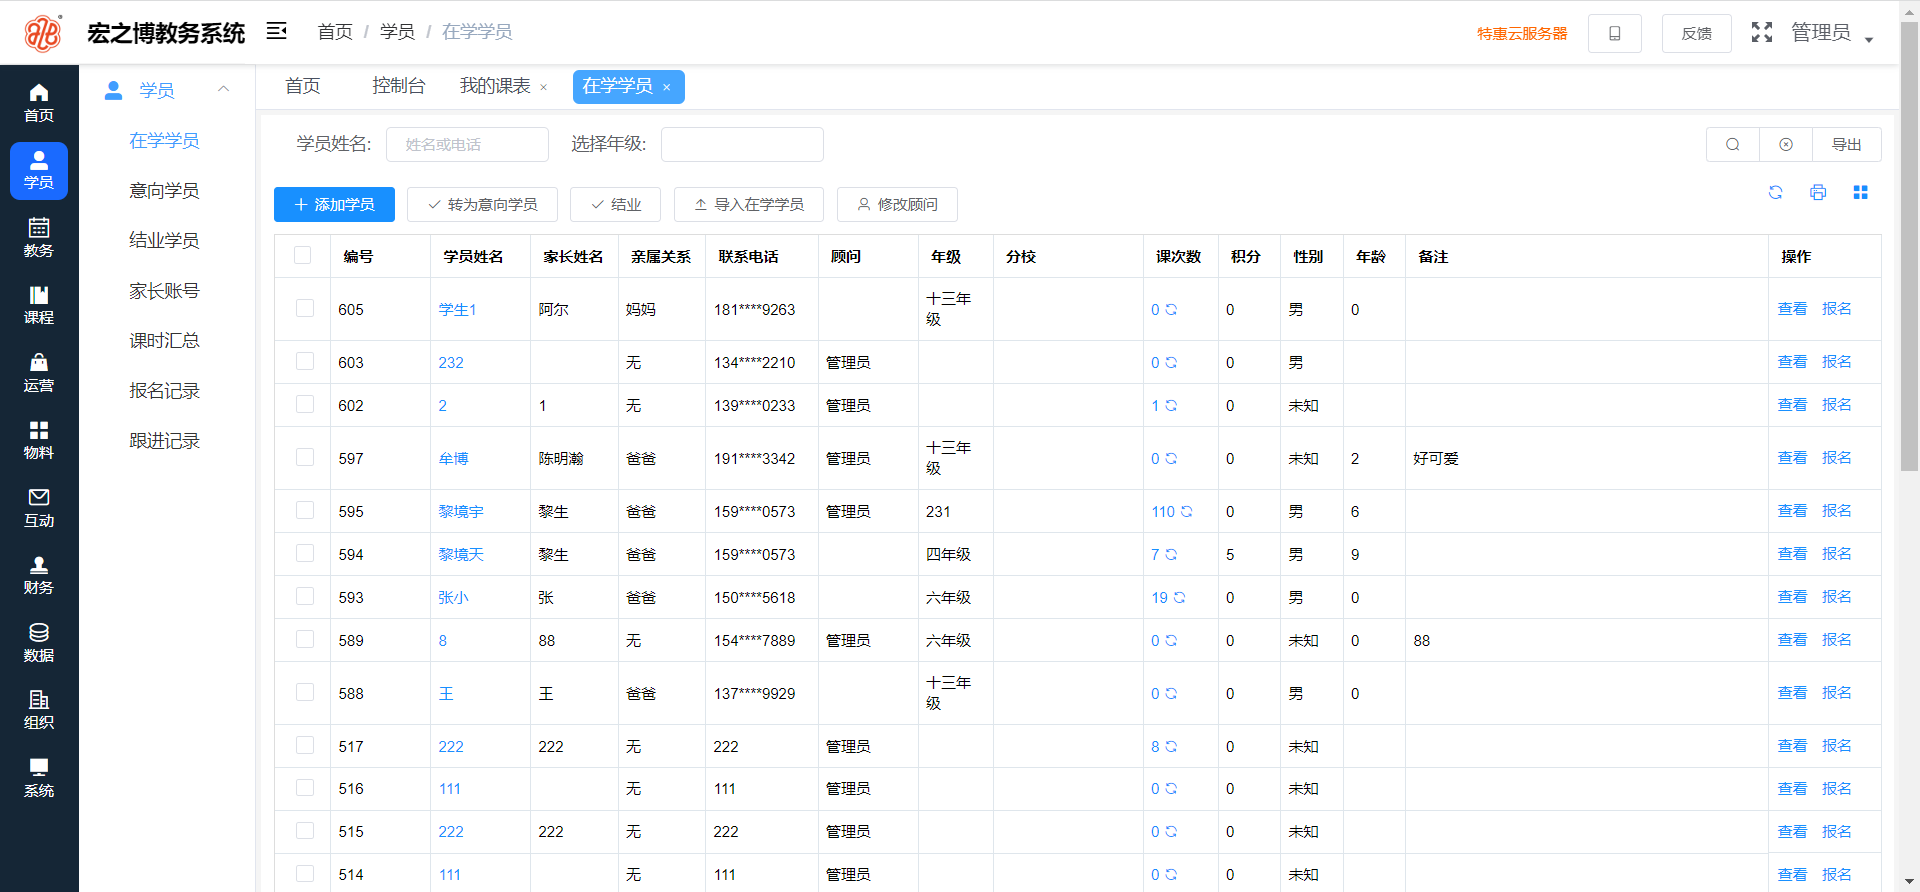Go to 意向学员 in the submenu

(x=164, y=190)
